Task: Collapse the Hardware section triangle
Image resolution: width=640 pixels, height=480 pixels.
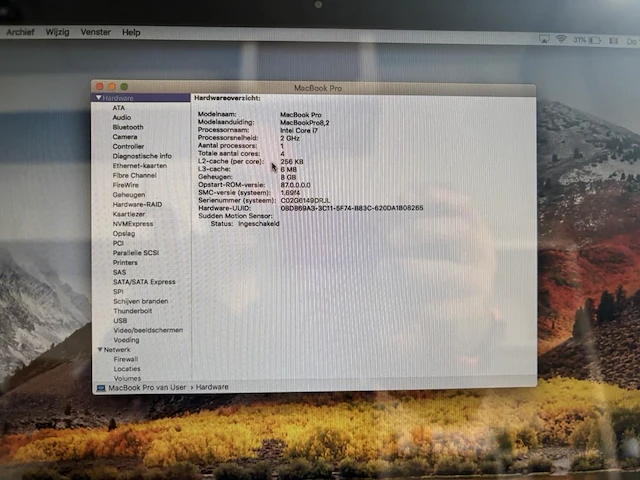Action: tap(98, 98)
